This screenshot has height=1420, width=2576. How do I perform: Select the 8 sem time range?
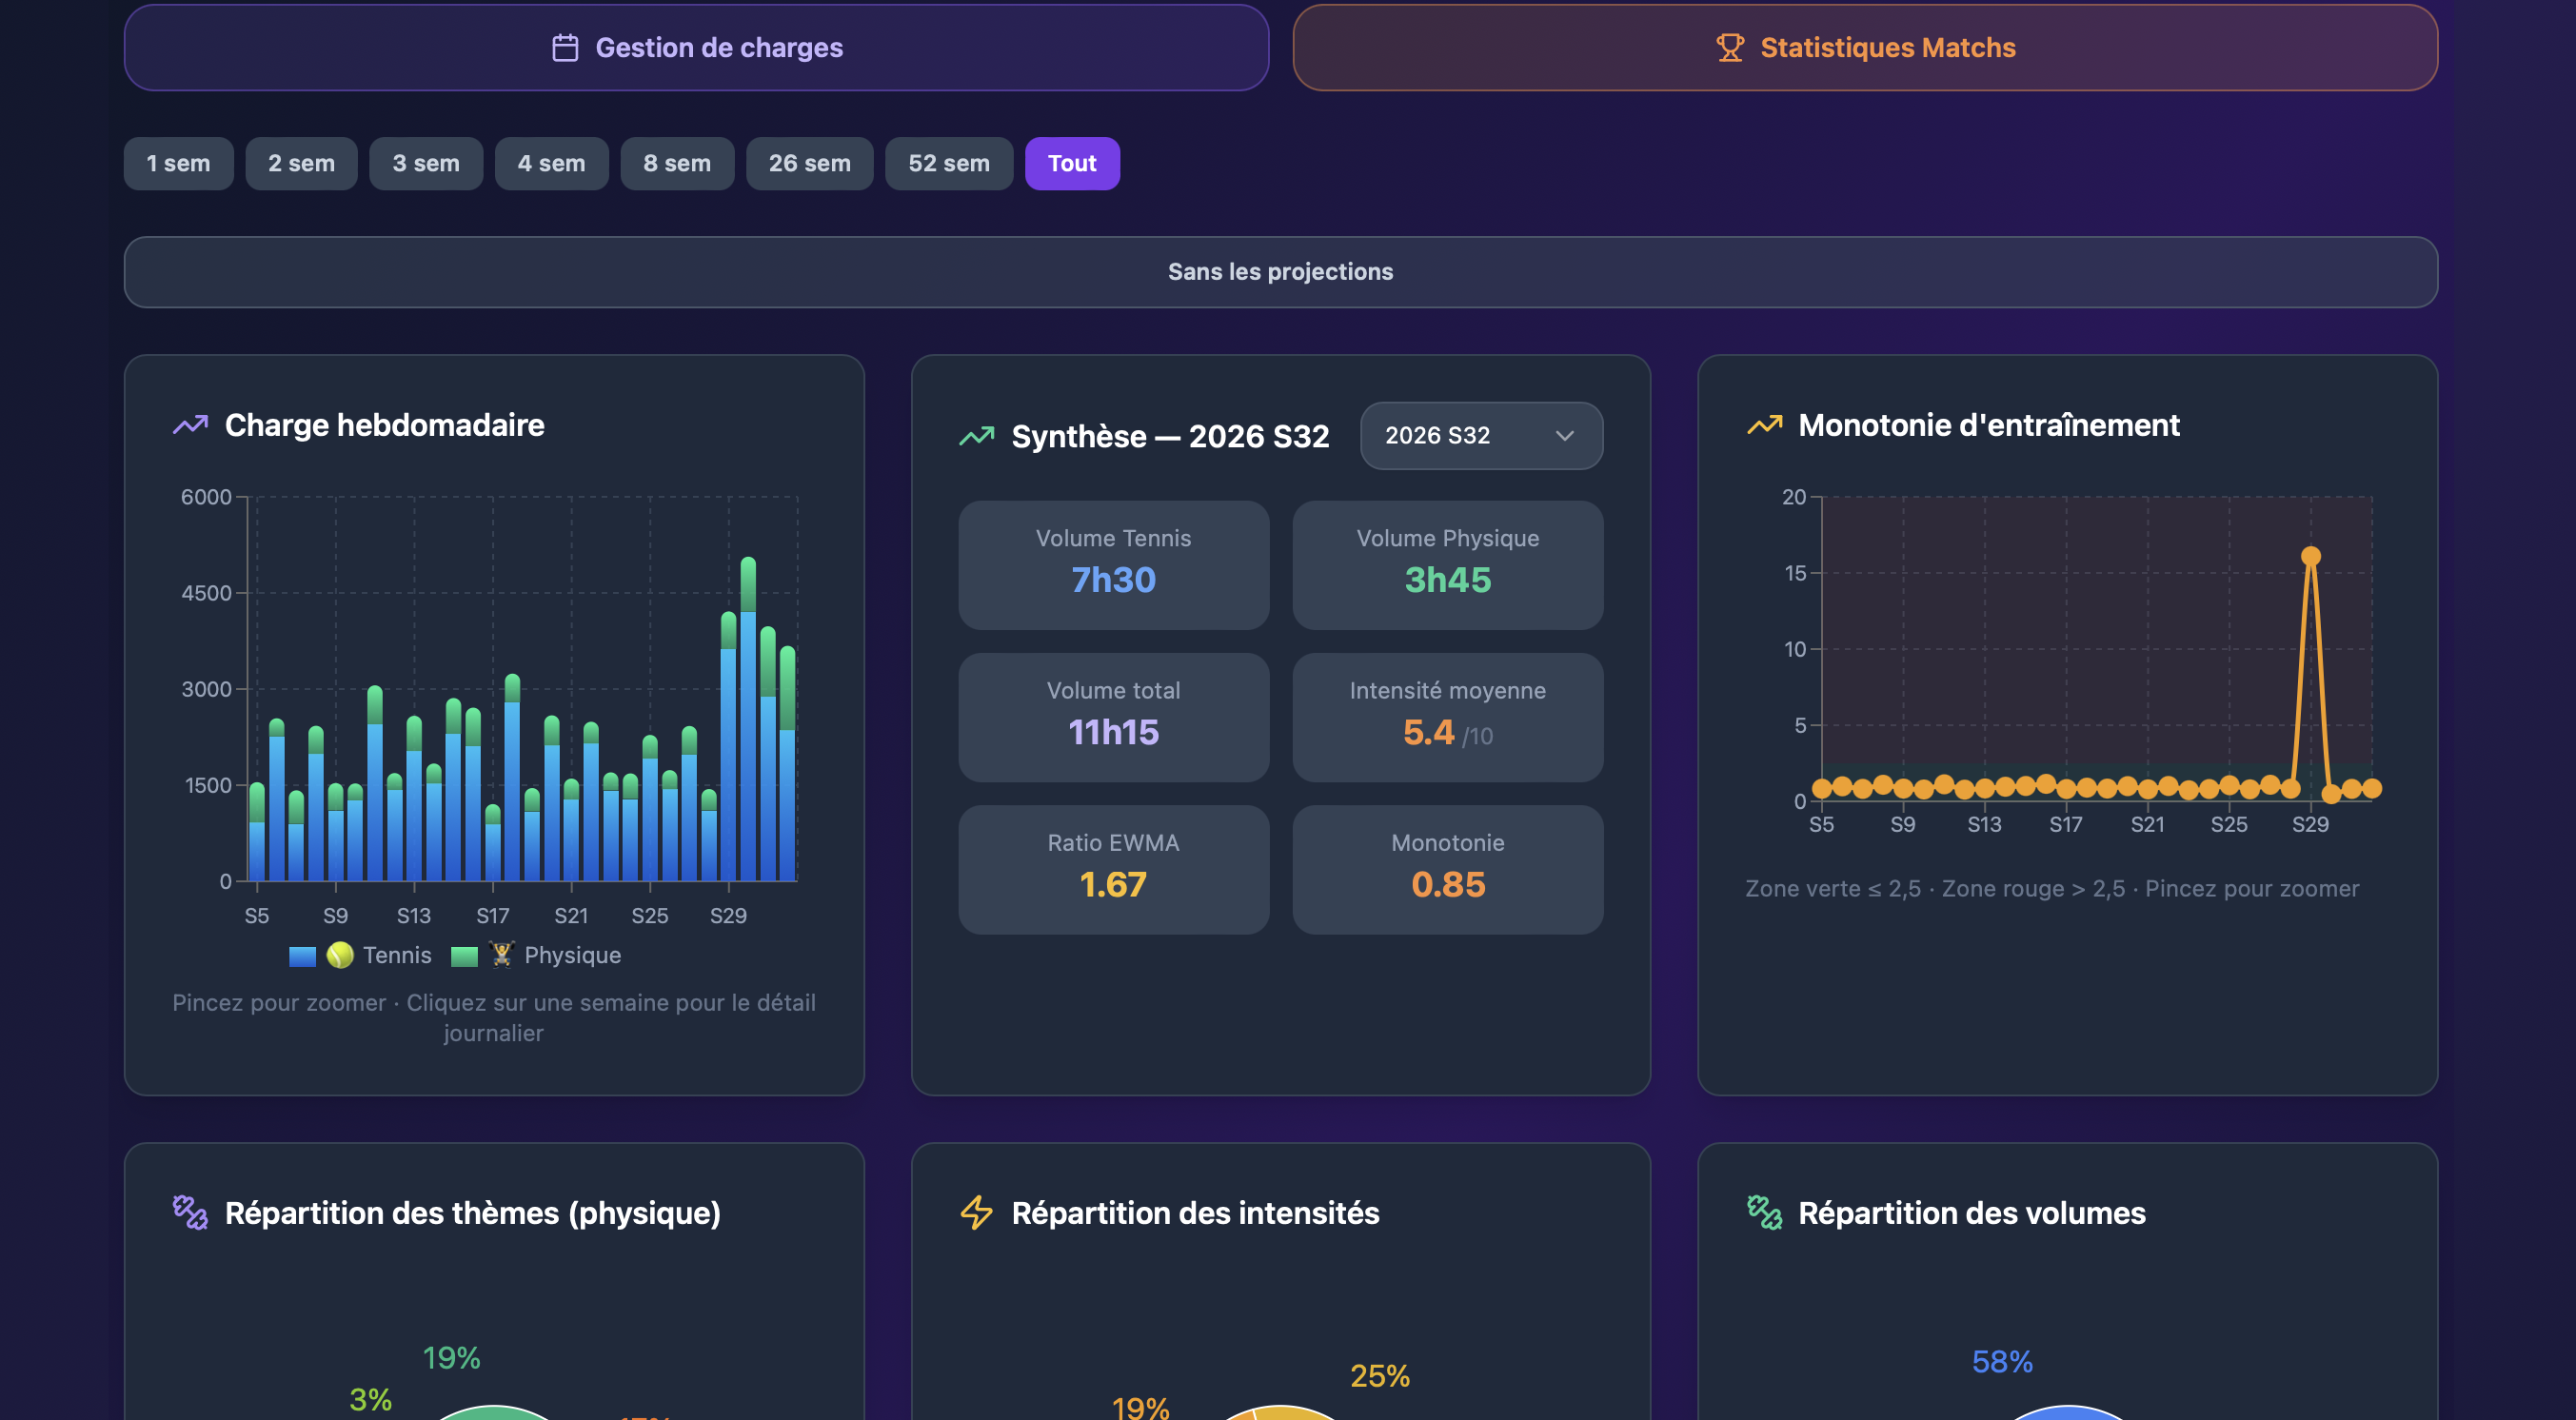tap(677, 163)
